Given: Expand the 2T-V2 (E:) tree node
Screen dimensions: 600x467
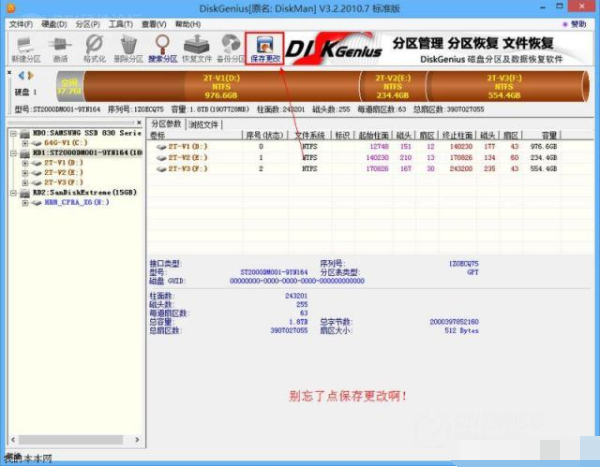Looking at the screenshot, I should [x=25, y=173].
